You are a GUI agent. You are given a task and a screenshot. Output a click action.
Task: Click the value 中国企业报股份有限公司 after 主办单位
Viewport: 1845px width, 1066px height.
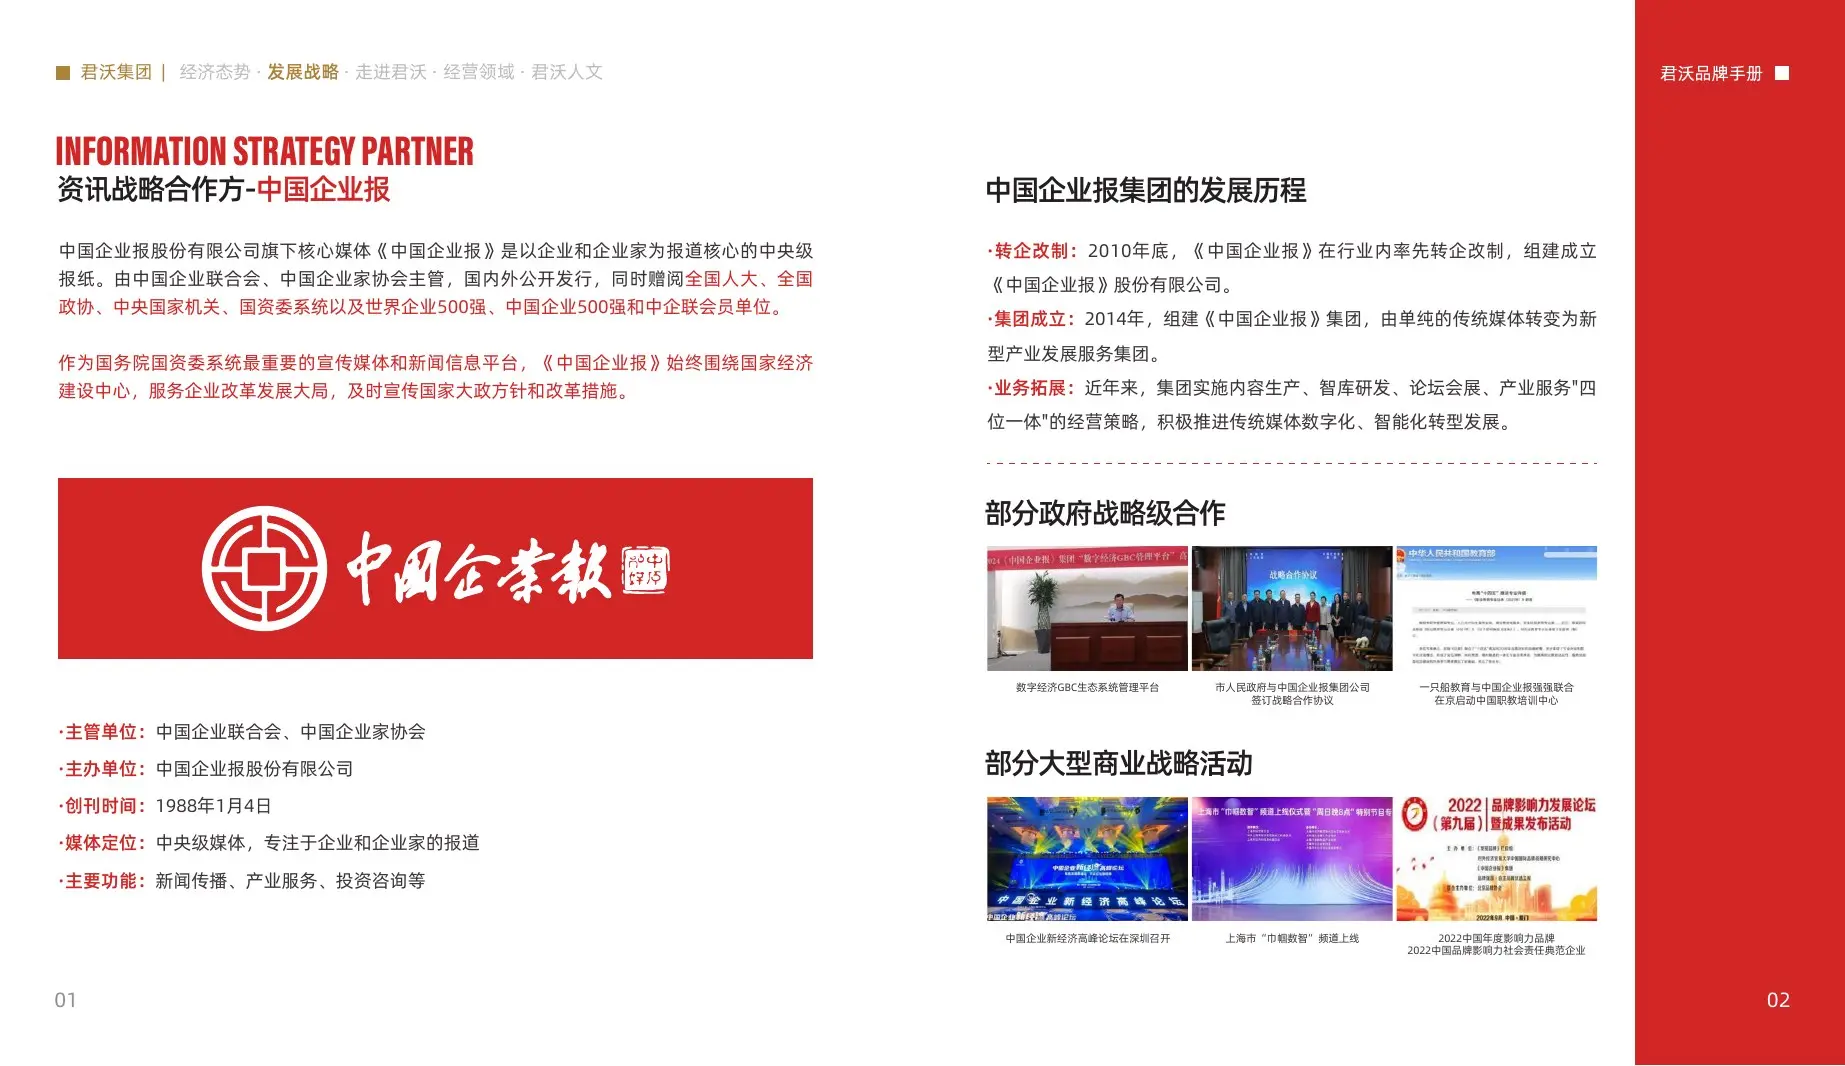coord(255,769)
